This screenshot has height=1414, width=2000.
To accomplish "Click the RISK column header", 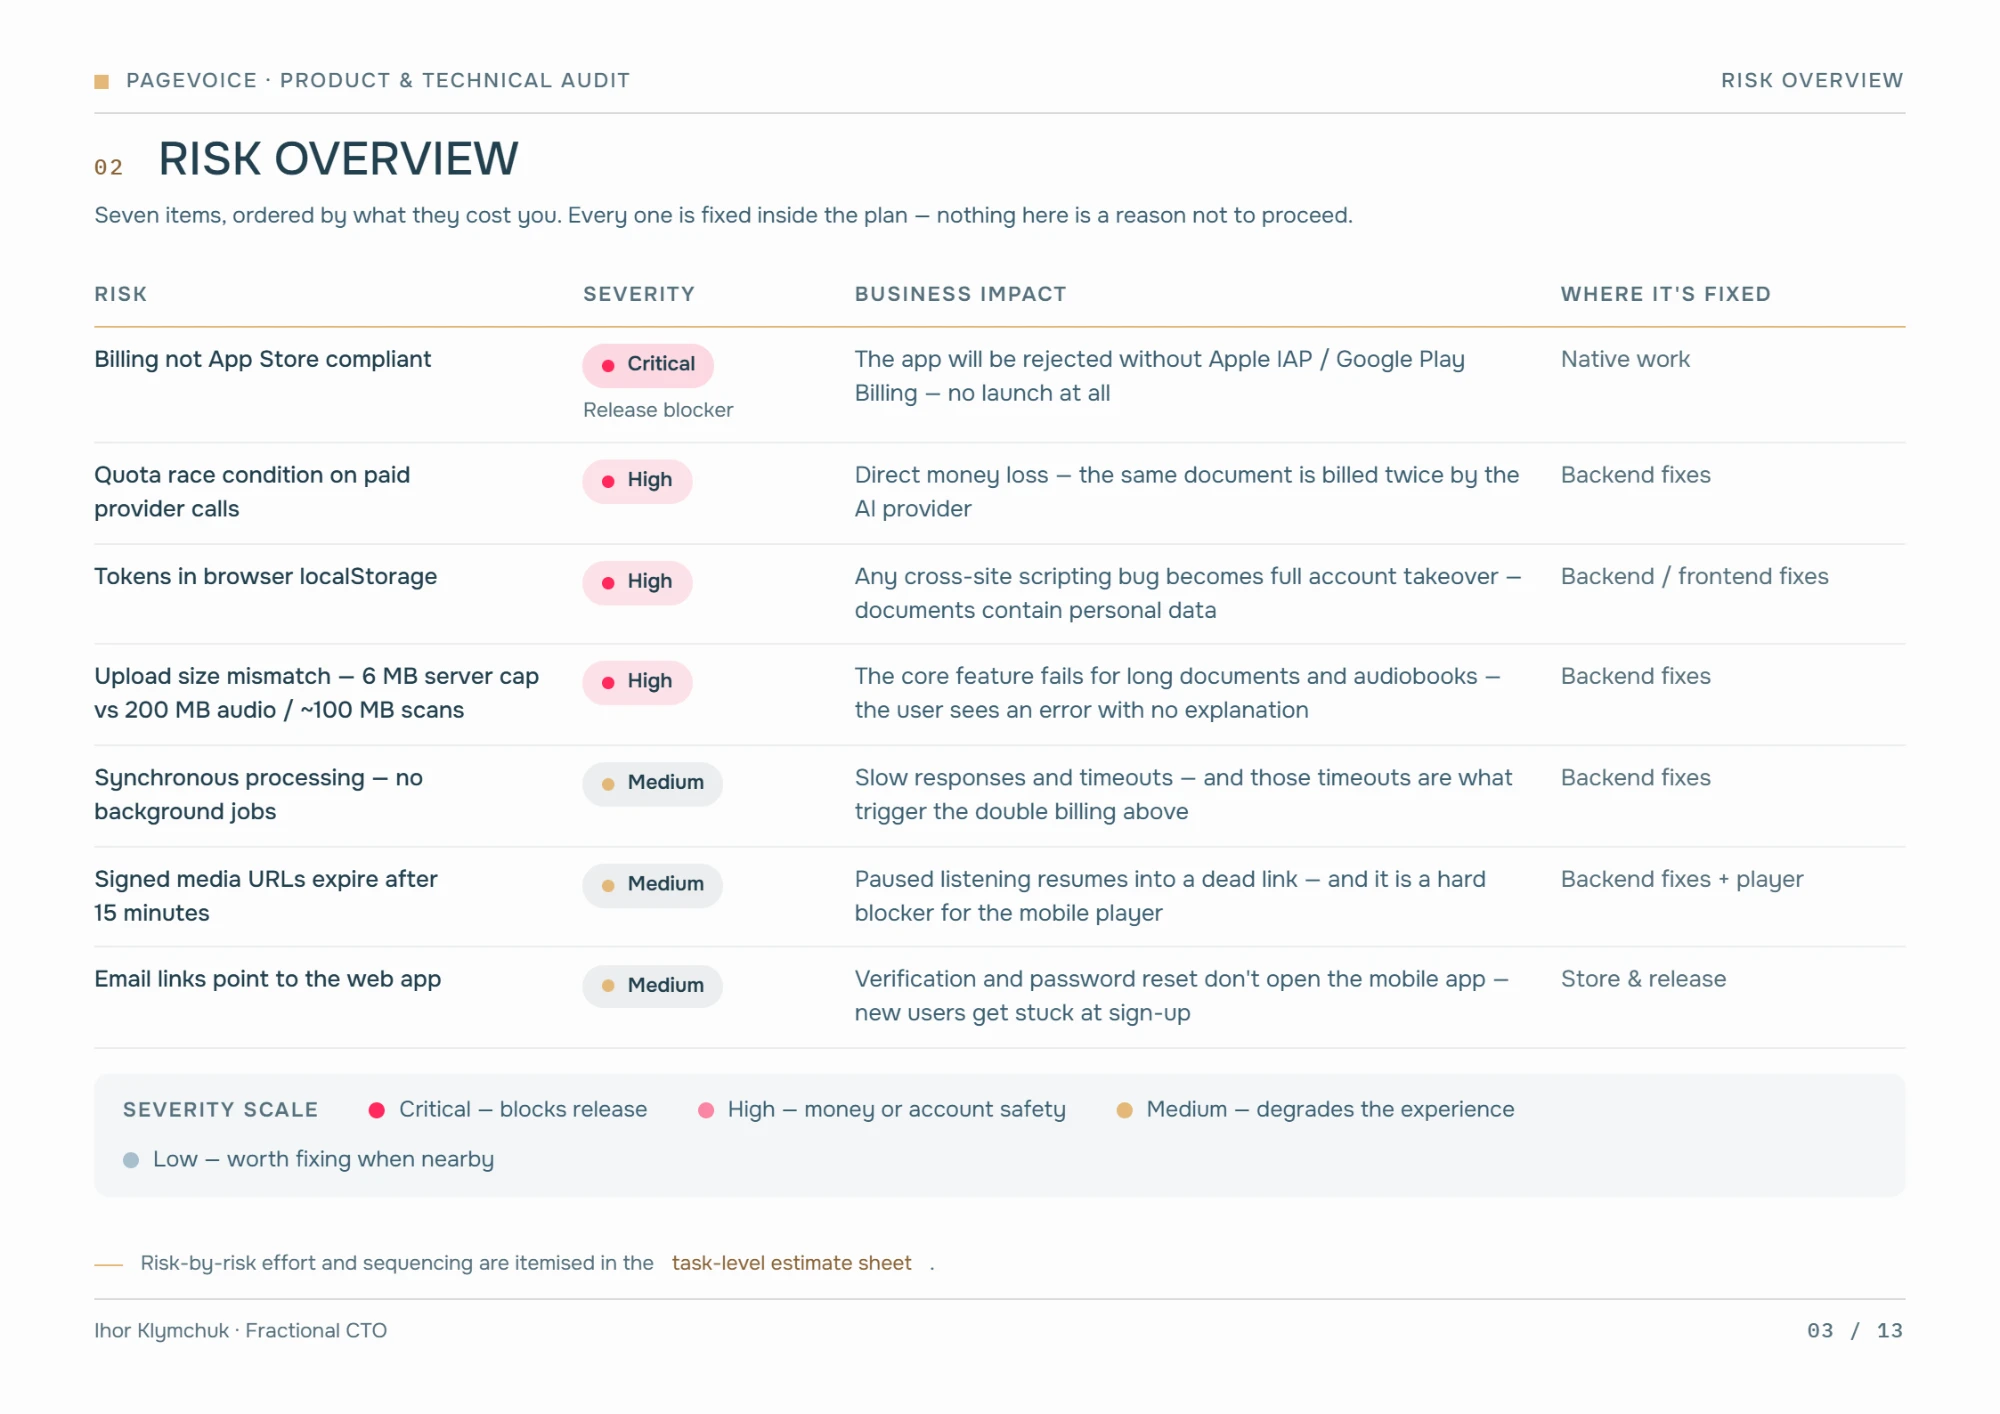I will click(120, 294).
